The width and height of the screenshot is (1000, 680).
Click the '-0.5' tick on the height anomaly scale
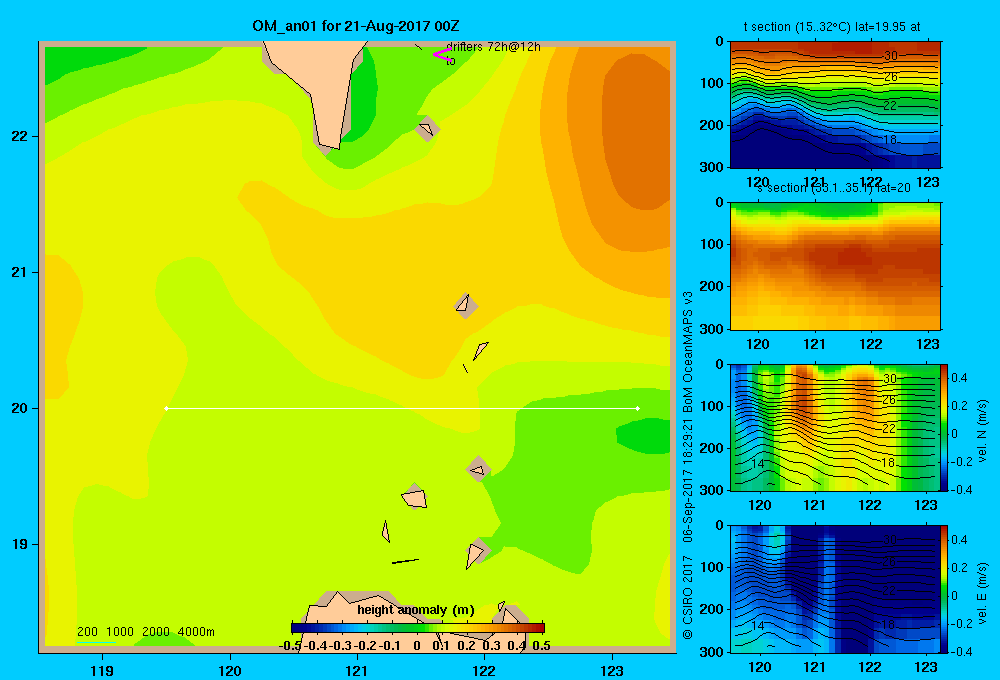[x=291, y=646]
